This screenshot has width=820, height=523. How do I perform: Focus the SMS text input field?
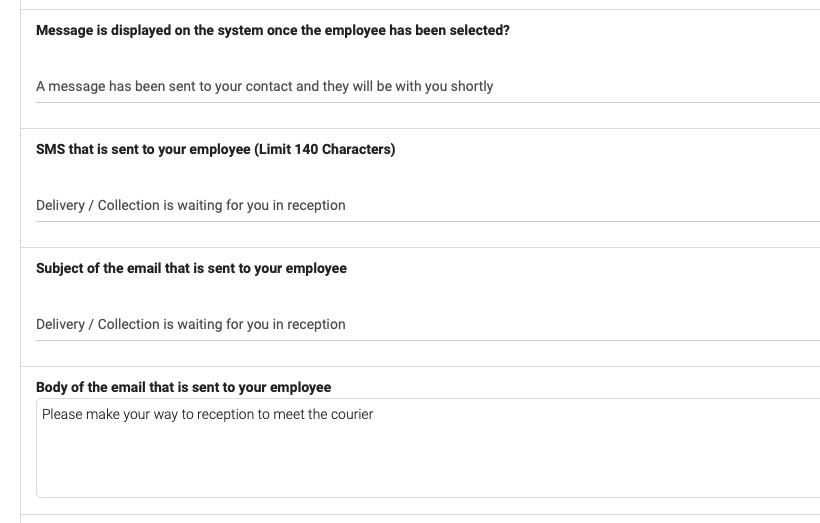[x=428, y=205]
